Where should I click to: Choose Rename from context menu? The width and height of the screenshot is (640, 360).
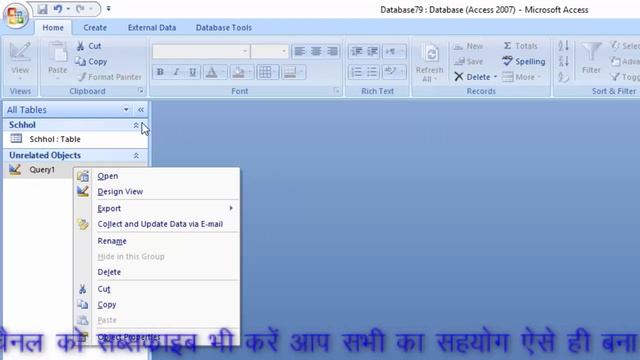157,241
